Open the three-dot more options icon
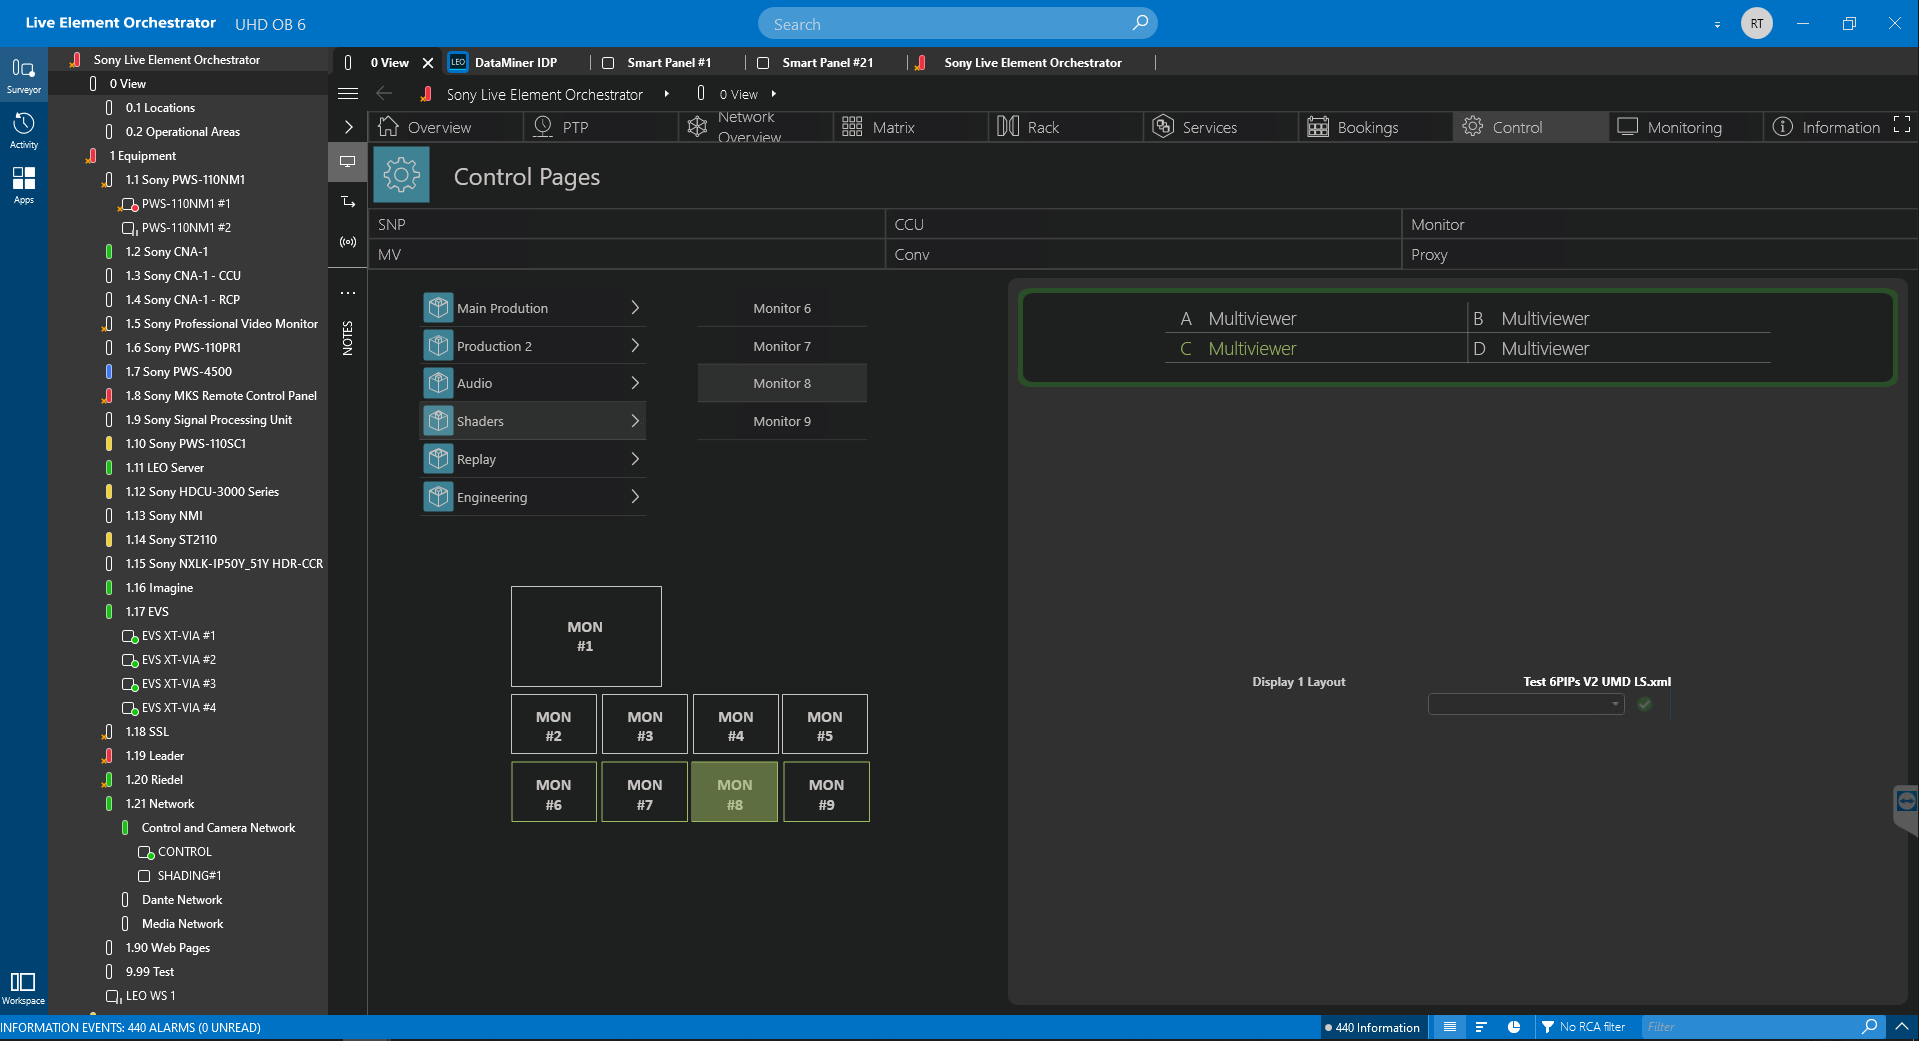The height and width of the screenshot is (1041, 1919). coord(348,293)
